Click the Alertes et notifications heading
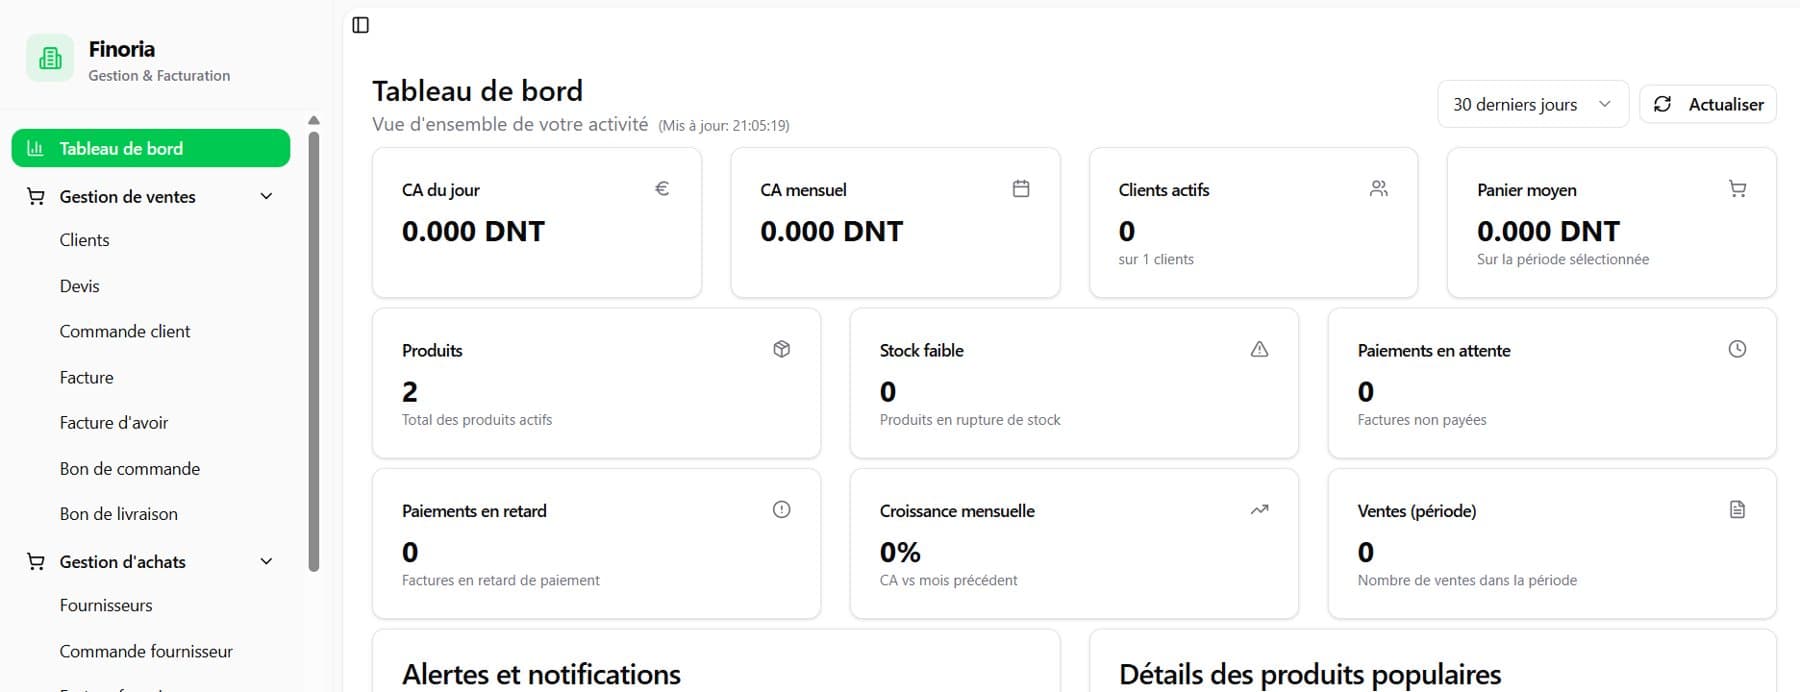 click(541, 675)
